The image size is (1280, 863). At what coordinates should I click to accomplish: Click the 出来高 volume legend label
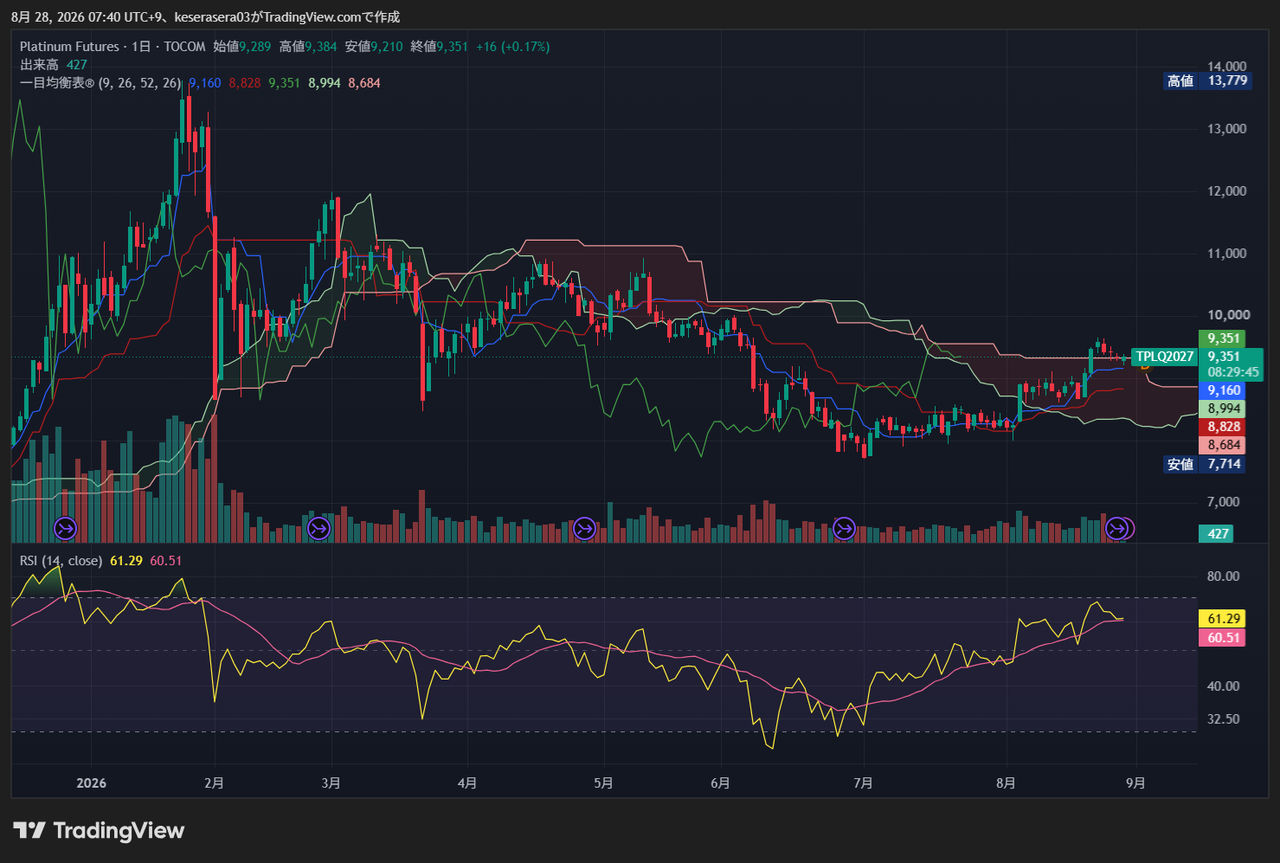point(37,64)
